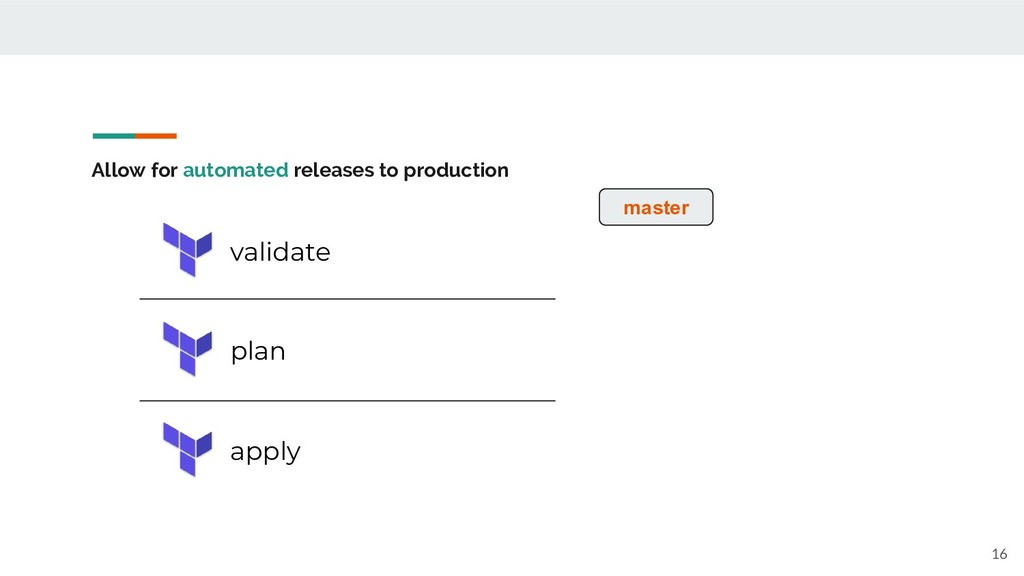Click the word 'production' in the heading
This screenshot has height=576, width=1024.
(456, 171)
